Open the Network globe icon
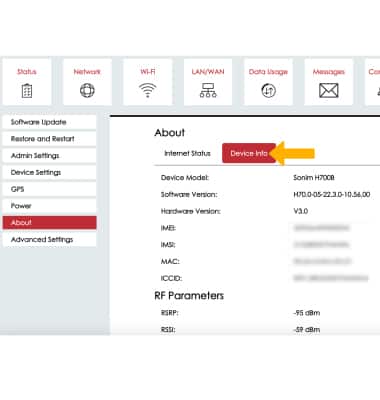Viewport: 380px width, 400px height. coord(87,90)
